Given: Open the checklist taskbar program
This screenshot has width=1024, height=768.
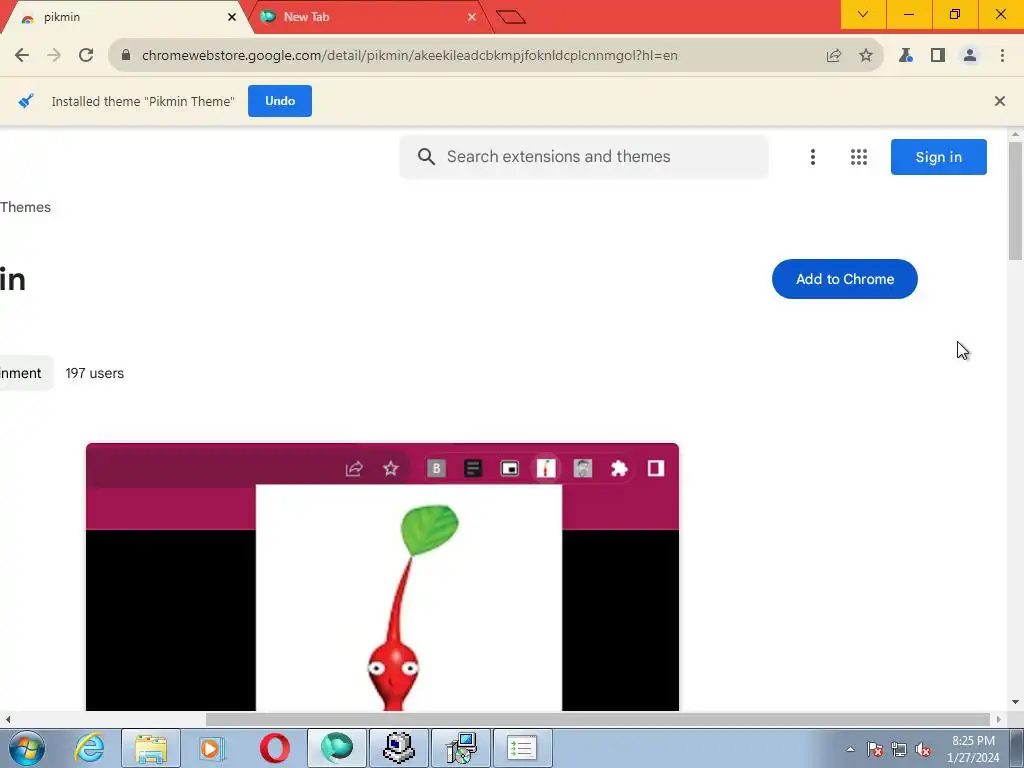Looking at the screenshot, I should (x=522, y=748).
